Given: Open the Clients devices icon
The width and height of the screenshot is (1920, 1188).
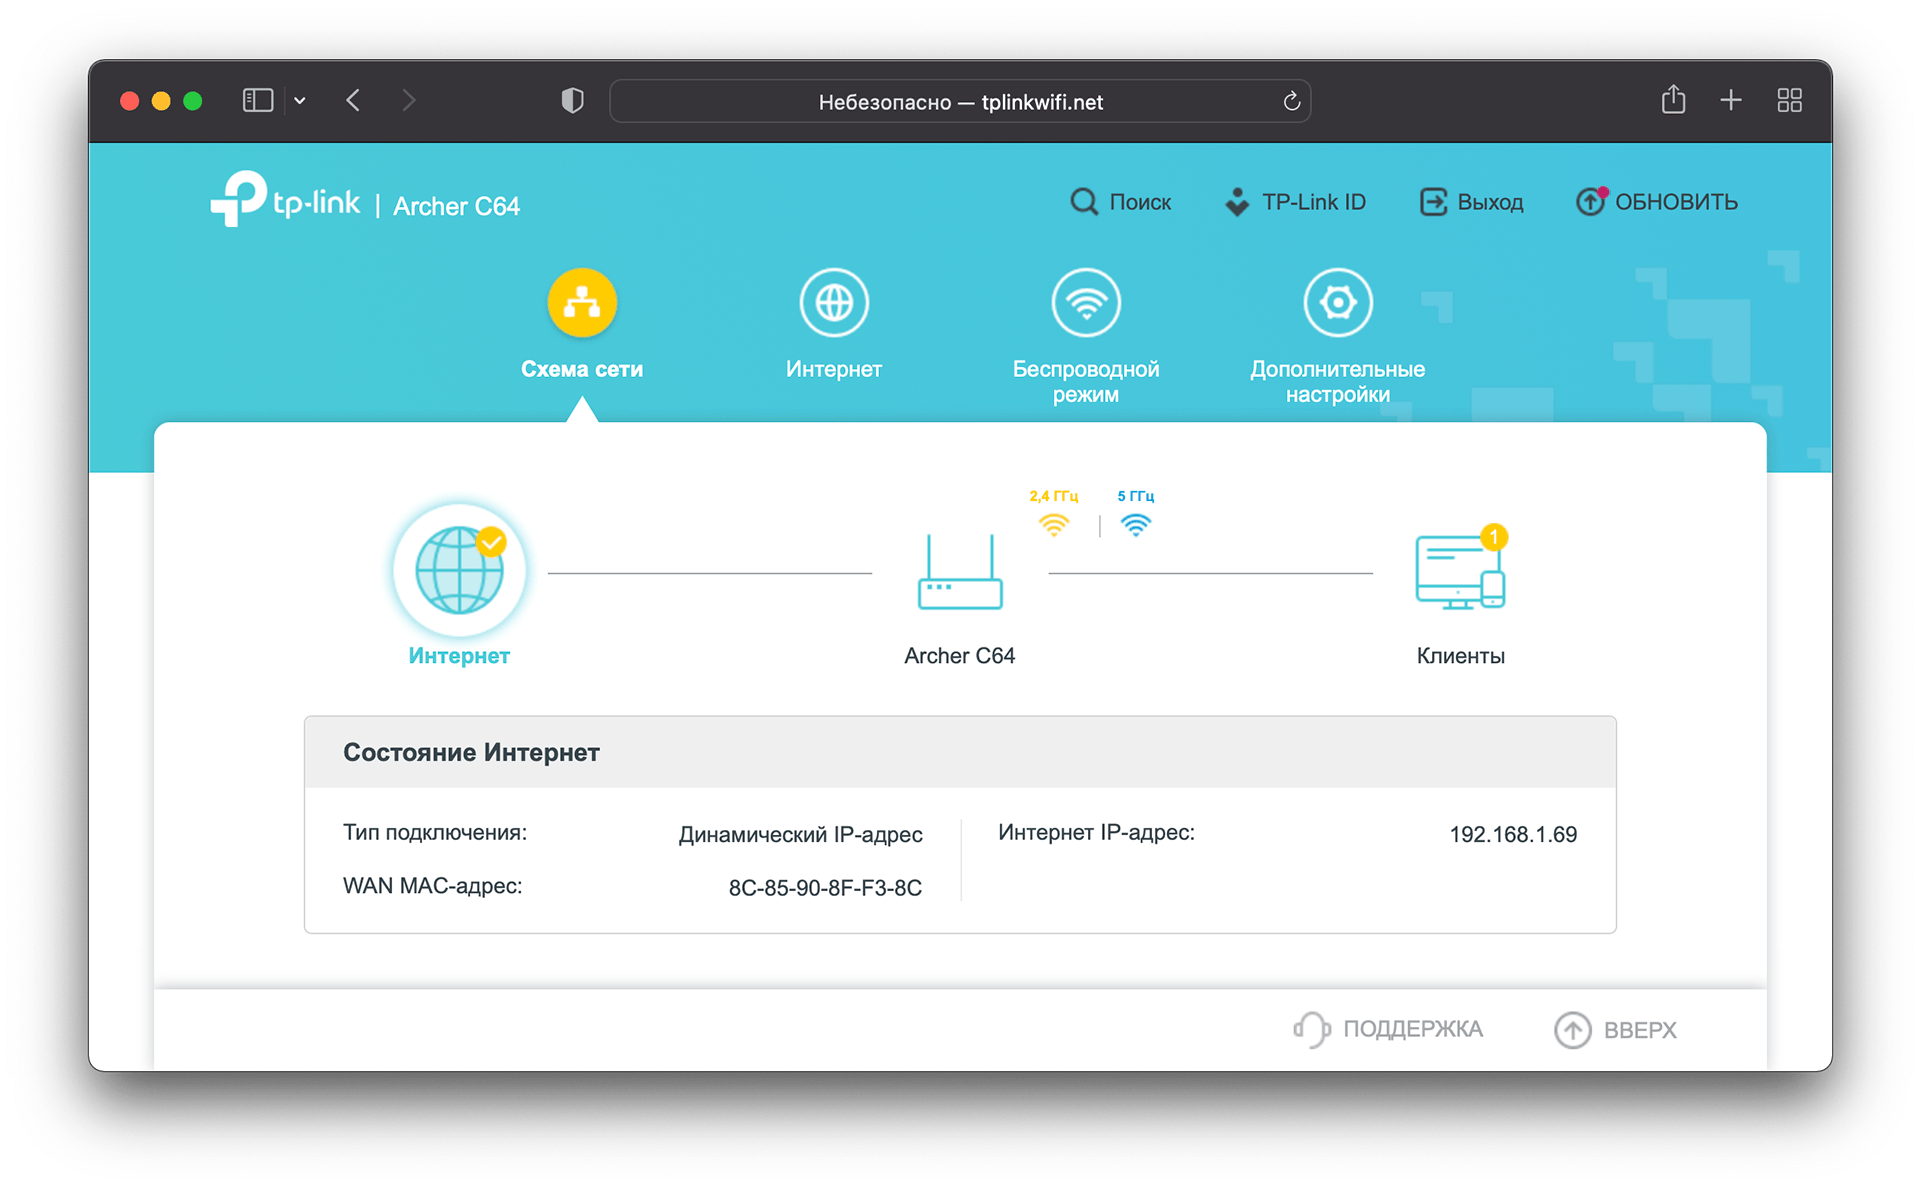Looking at the screenshot, I should 1459,573.
